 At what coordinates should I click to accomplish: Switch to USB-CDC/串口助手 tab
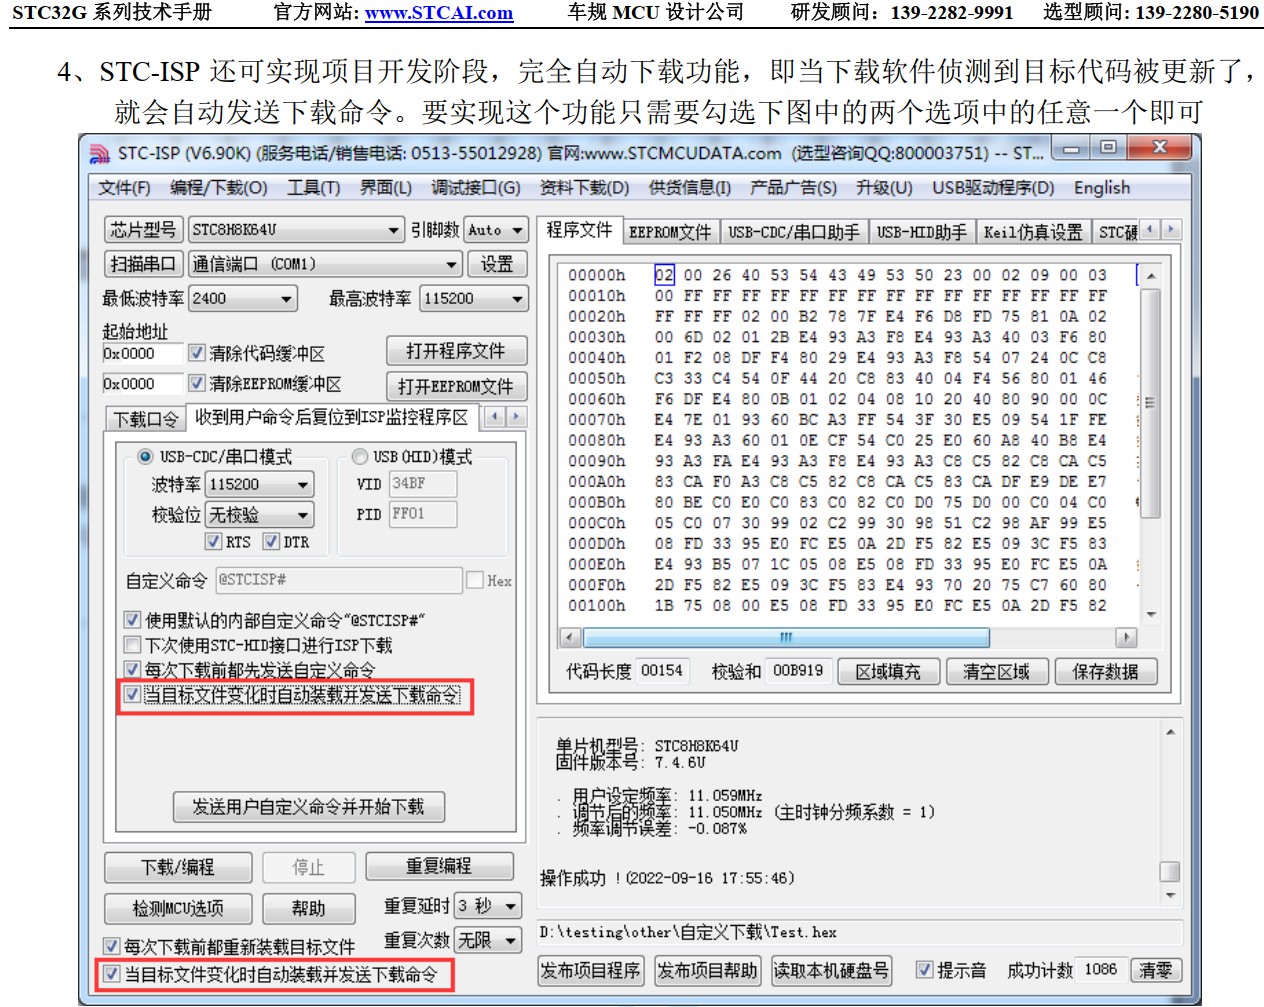coord(793,232)
